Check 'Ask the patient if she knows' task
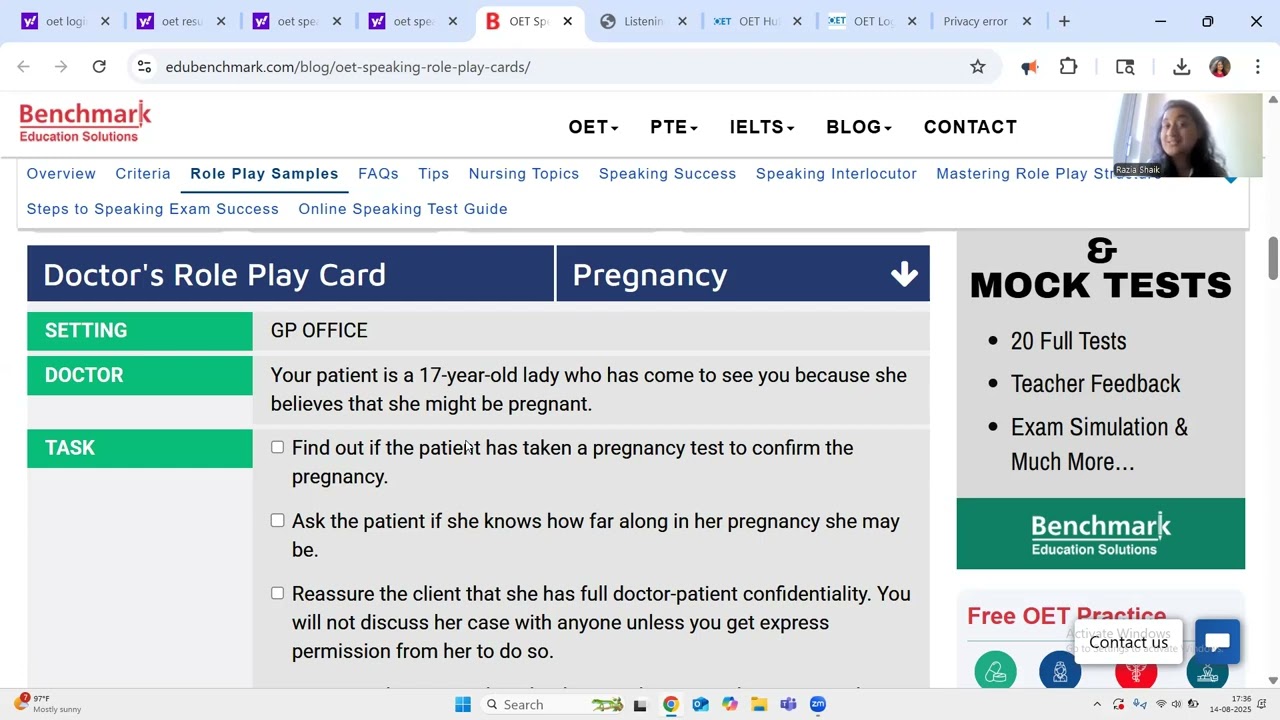The image size is (1280, 720). pyautogui.click(x=277, y=520)
